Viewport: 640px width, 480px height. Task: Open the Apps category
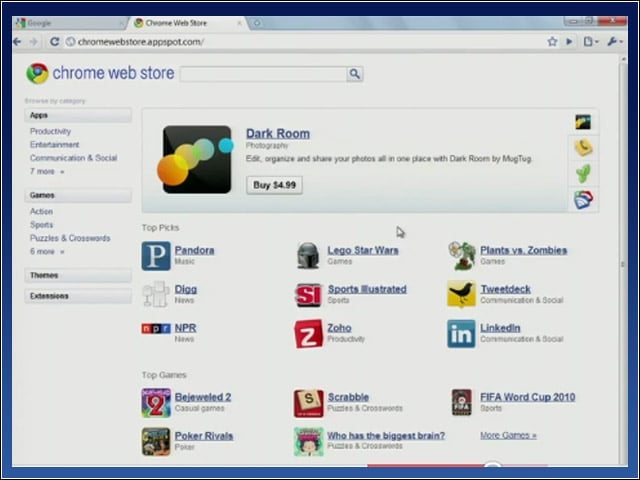[78, 116]
